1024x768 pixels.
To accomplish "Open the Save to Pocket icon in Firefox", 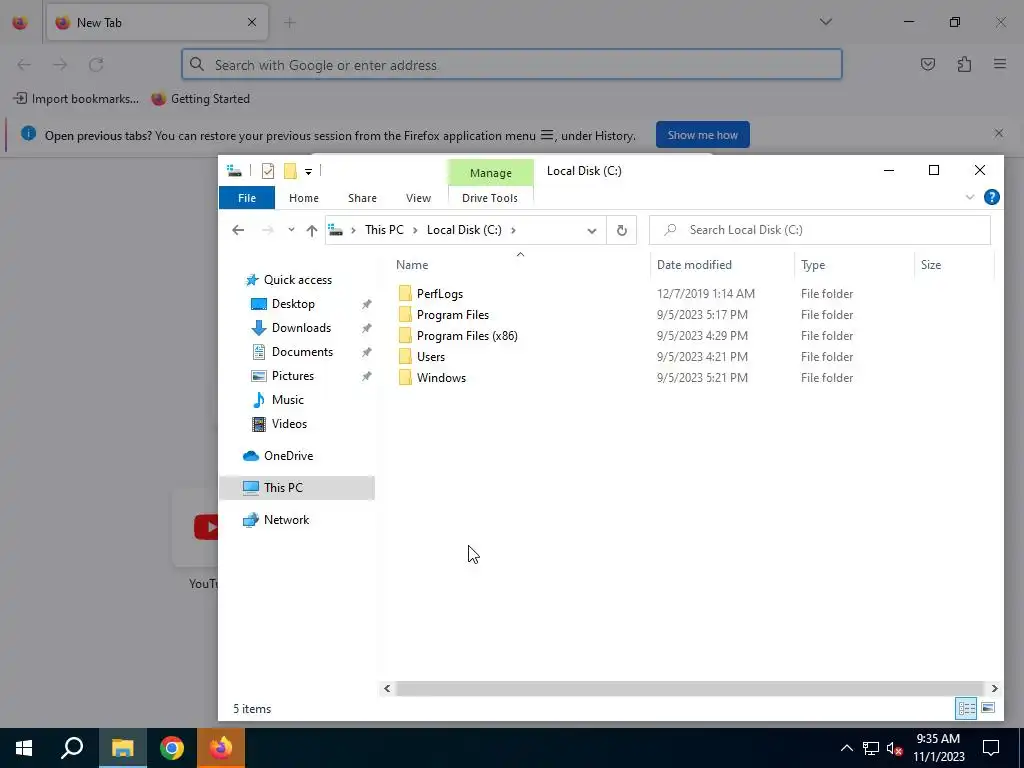I will coord(928,64).
